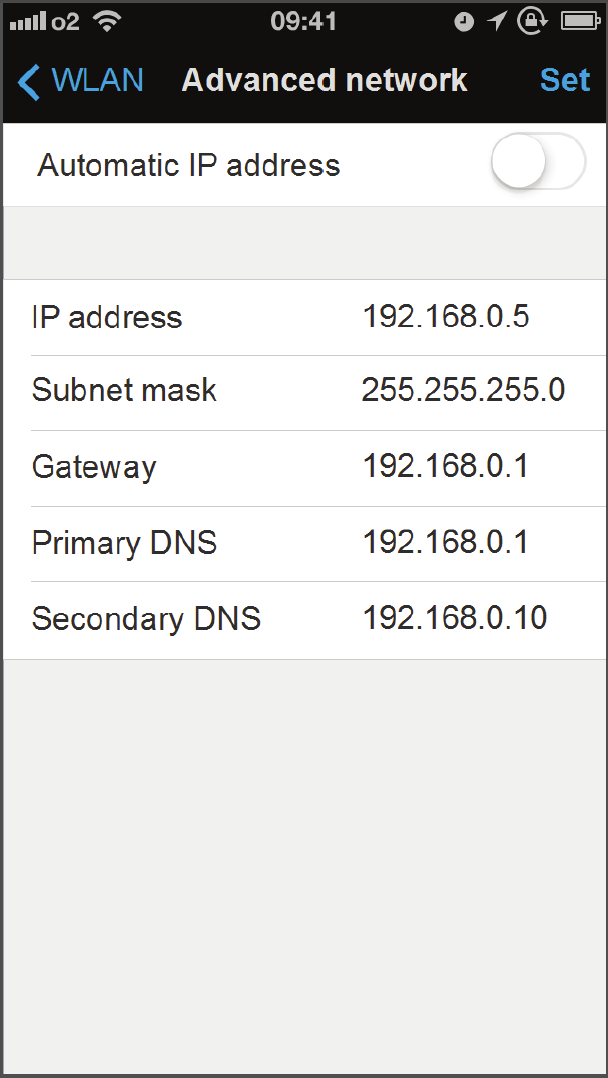This screenshot has height=1078, width=608.
Task: Edit the Primary DNS value field
Action: pyautogui.click(x=446, y=542)
